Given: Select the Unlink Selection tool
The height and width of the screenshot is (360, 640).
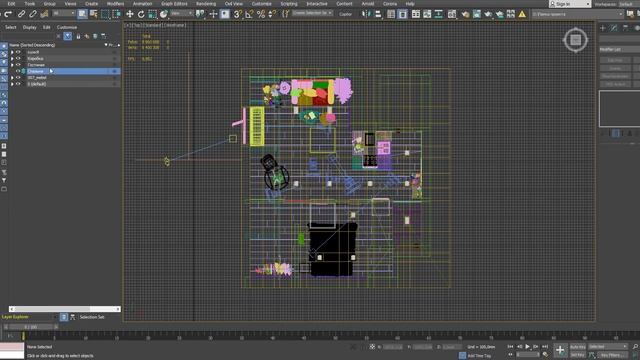Looking at the screenshot, I should (x=33, y=14).
